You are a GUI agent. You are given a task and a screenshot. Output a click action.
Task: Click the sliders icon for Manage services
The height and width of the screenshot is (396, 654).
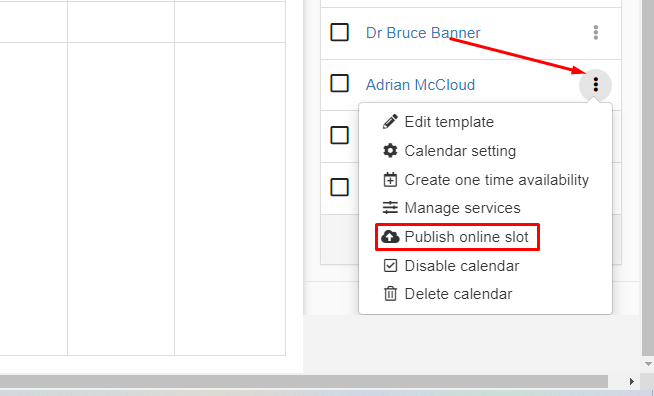point(390,208)
